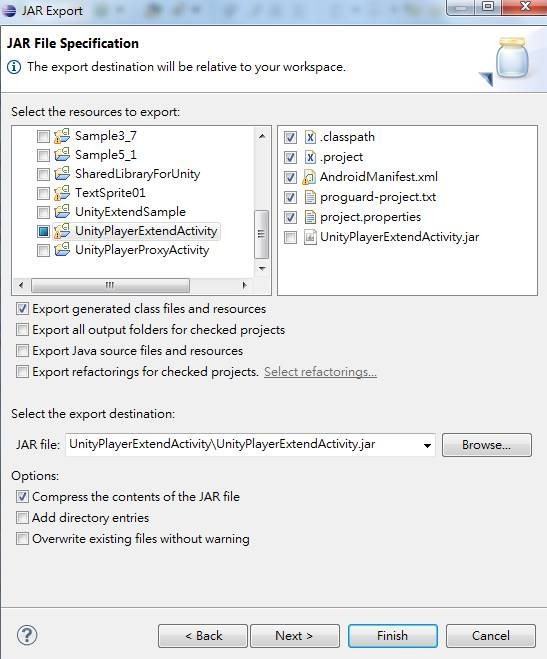
Task: Check the SharedLibraryForUnity checkbox
Action: [x=43, y=174]
